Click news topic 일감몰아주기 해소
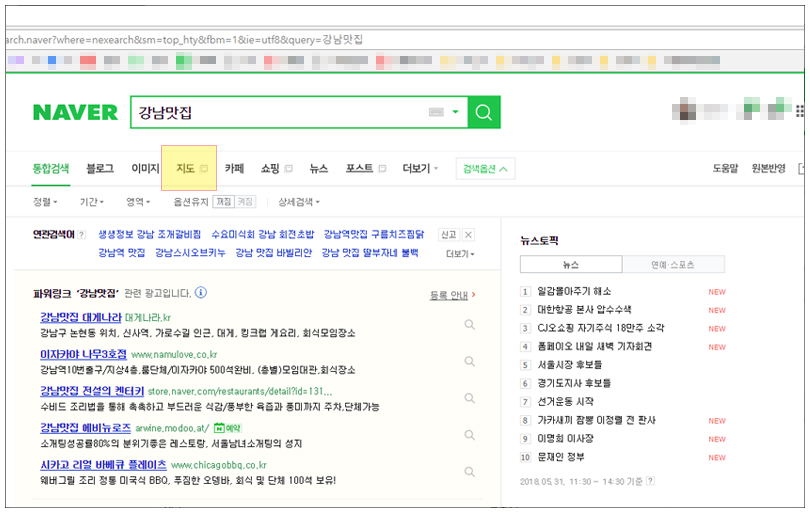810x514 pixels. coord(574,291)
